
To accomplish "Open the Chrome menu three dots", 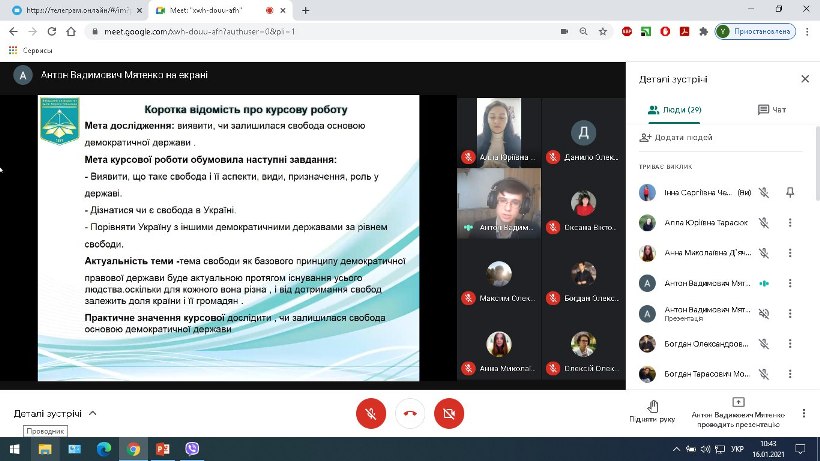I will [x=807, y=31].
